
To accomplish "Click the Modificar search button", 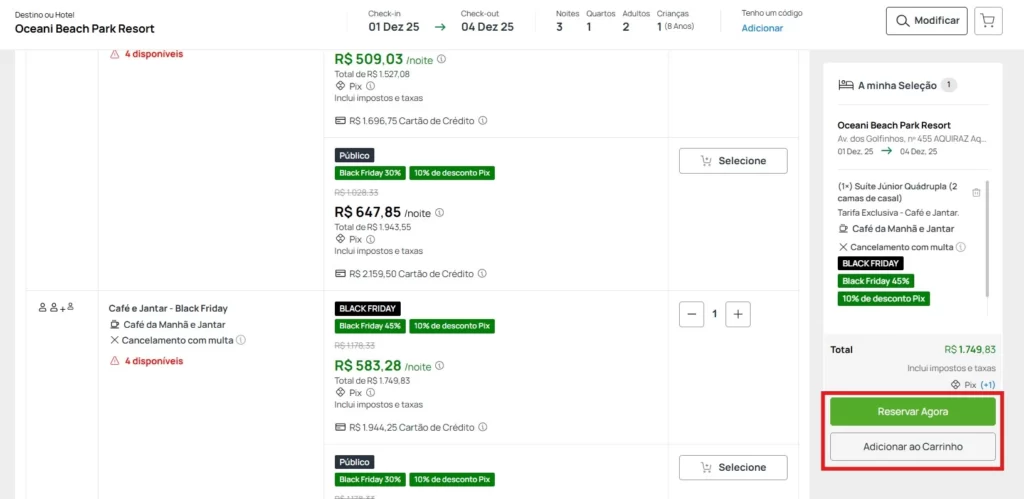I will tap(927, 21).
